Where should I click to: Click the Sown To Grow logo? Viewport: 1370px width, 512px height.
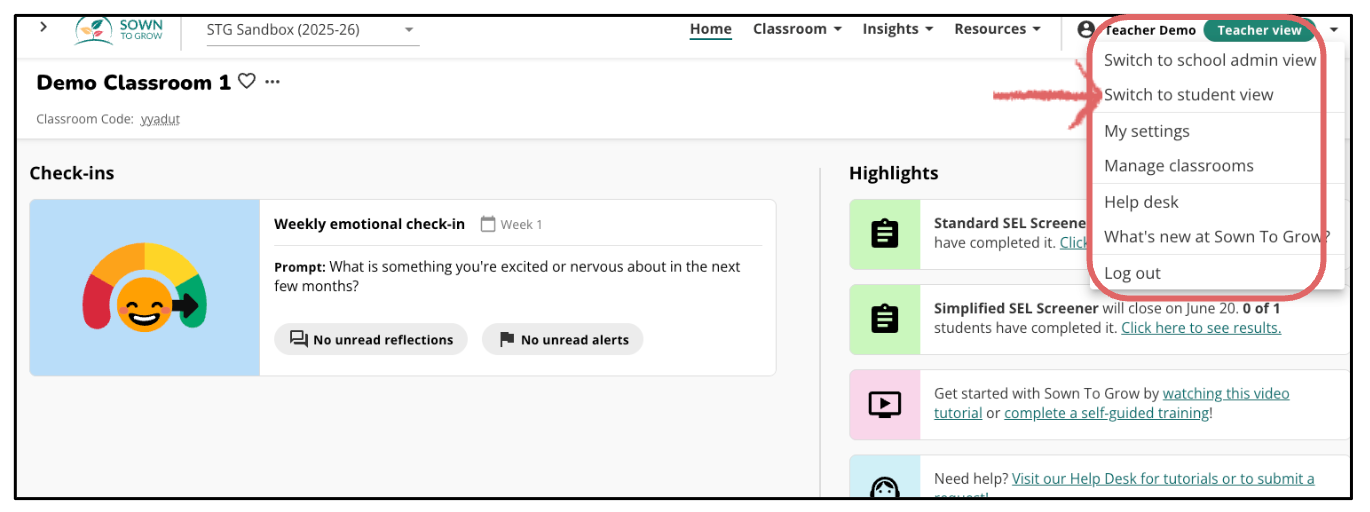[119, 29]
